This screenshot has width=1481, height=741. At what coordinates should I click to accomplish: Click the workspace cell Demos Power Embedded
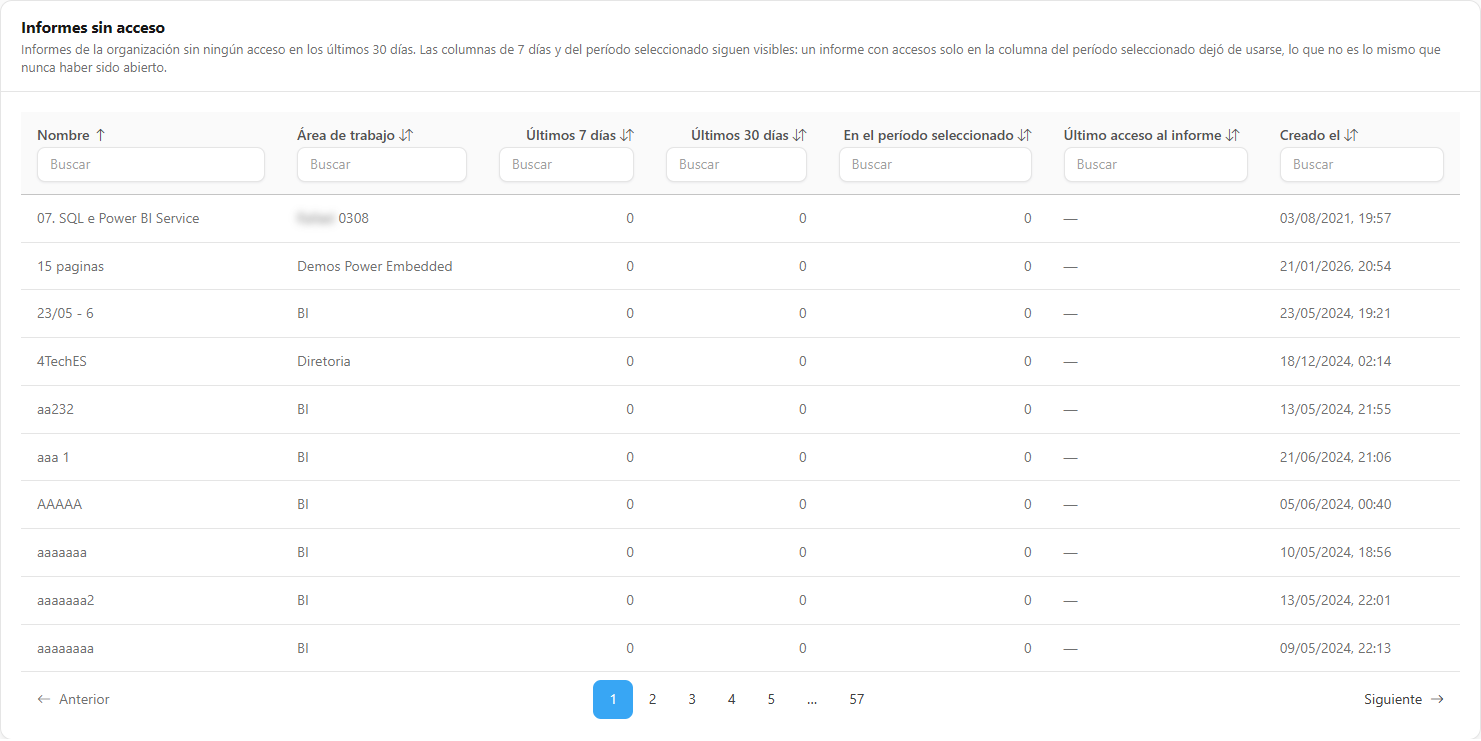coord(375,267)
